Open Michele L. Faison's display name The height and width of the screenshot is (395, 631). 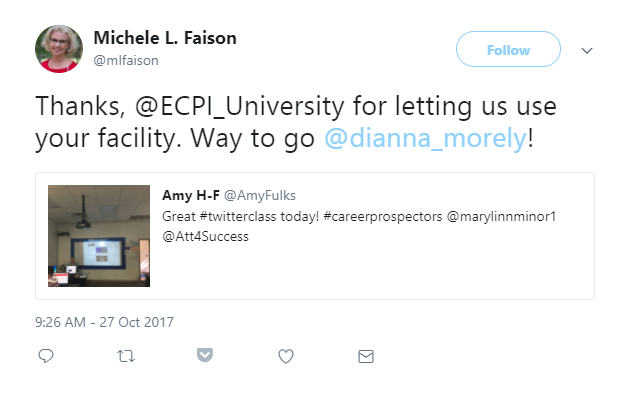point(165,38)
